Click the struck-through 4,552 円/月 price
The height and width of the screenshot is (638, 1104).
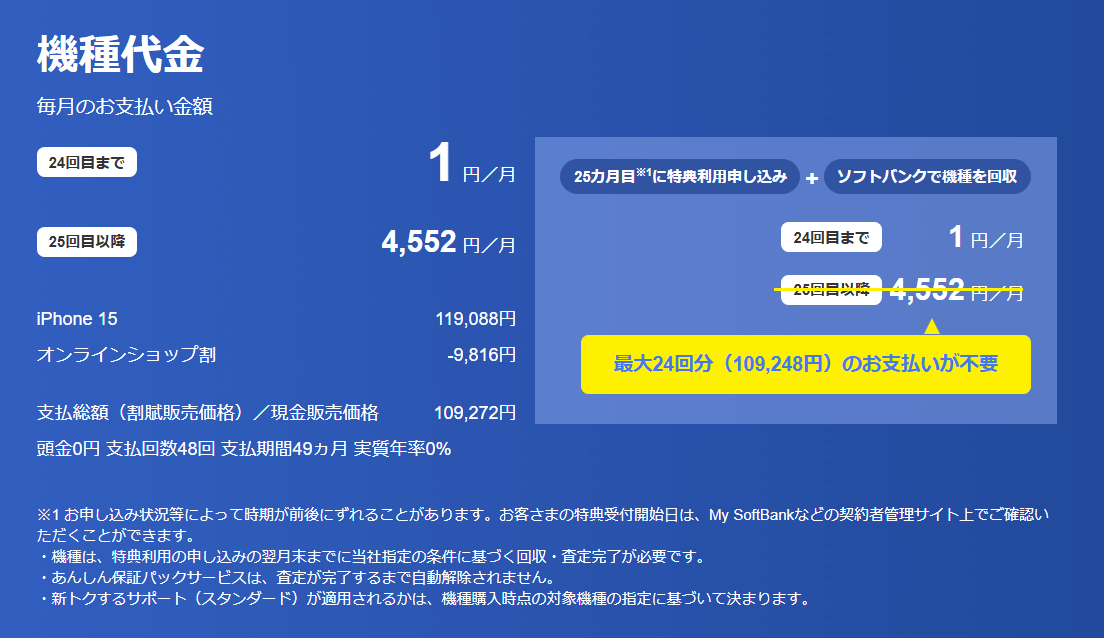tap(956, 289)
